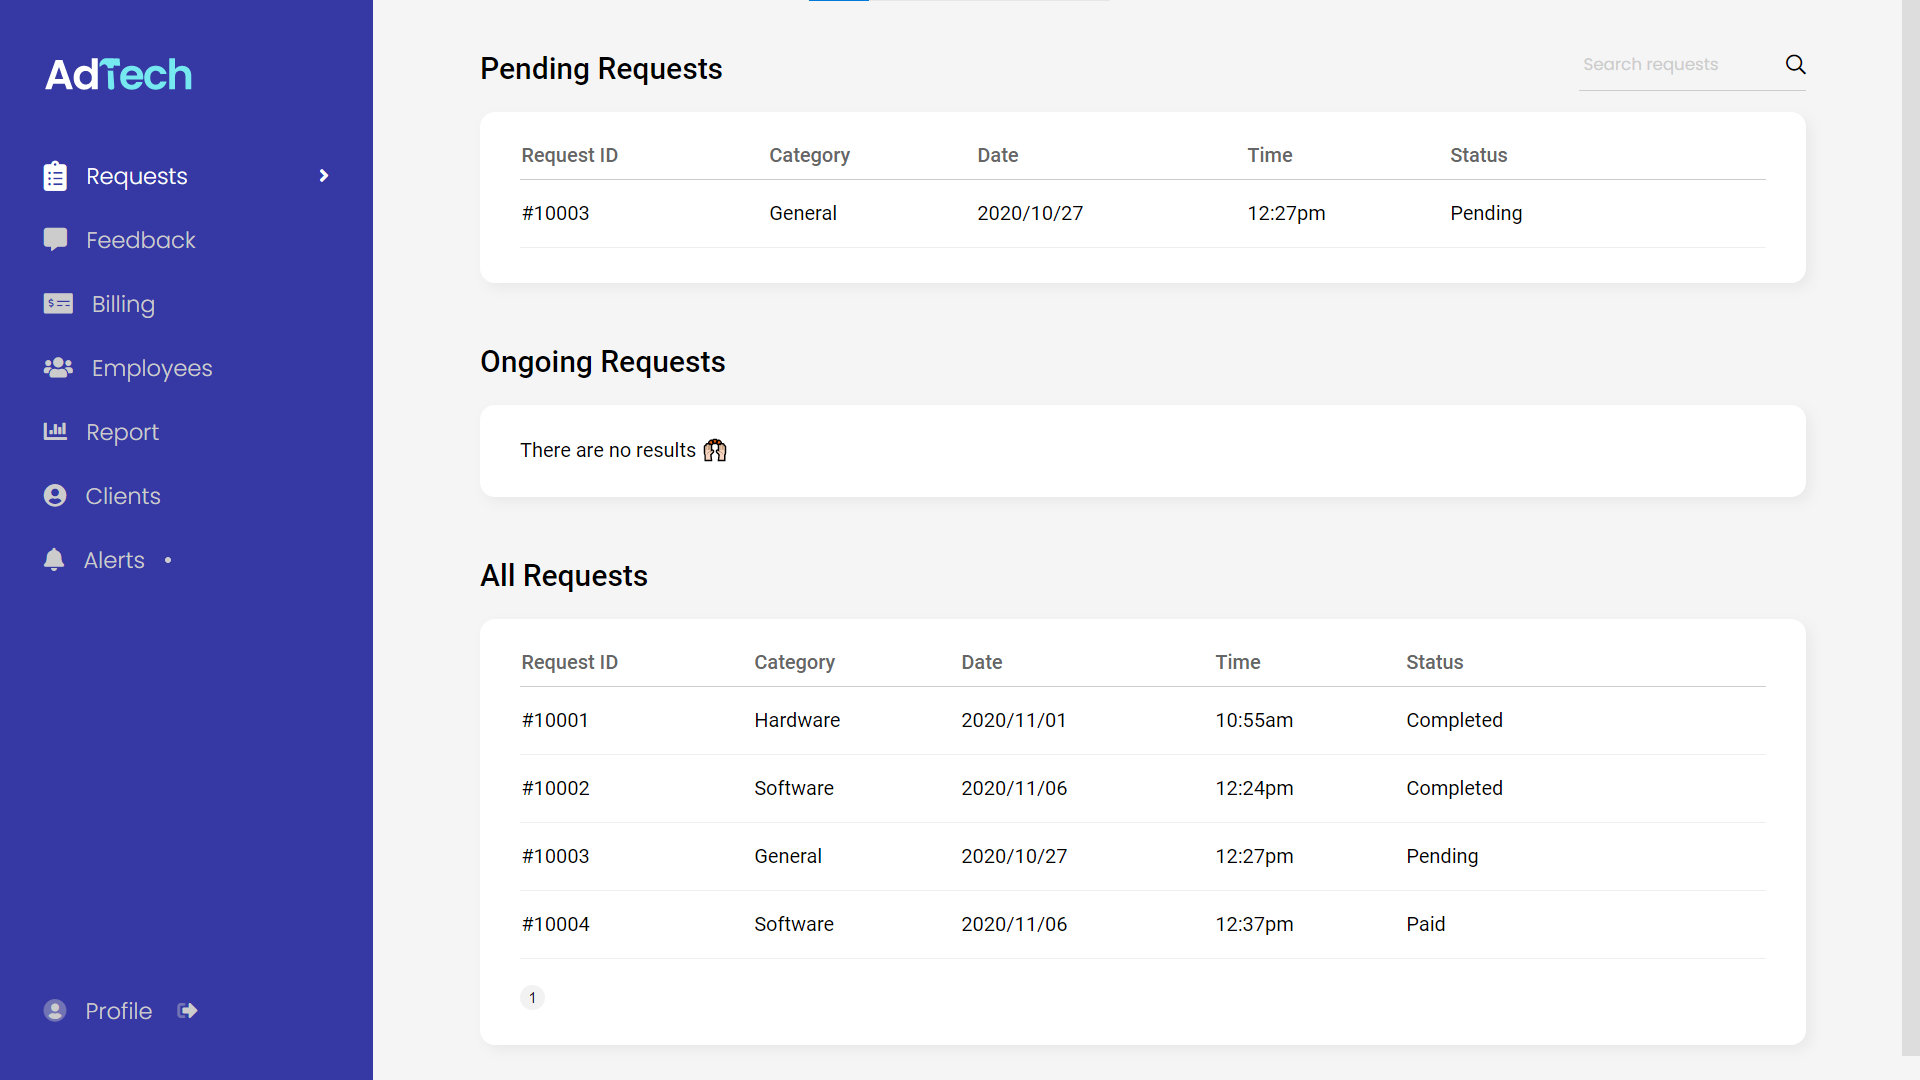Open pending request #10003 row
This screenshot has width=1920, height=1080.
pyautogui.click(x=1142, y=213)
